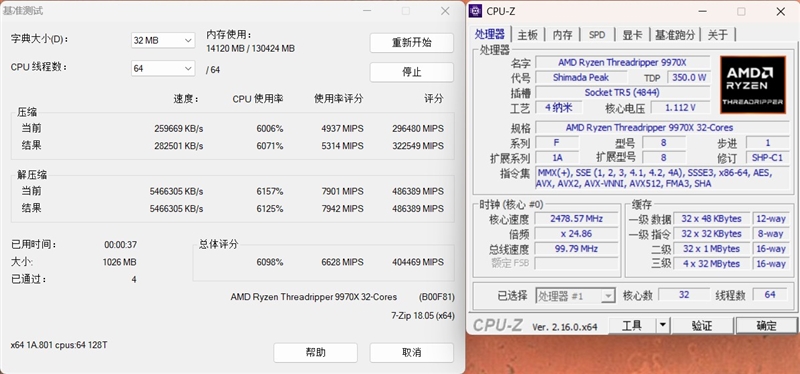Viewport: 800px width, 374px height.
Task: Close the 基准测试 benchmark window
Action: click(445, 11)
